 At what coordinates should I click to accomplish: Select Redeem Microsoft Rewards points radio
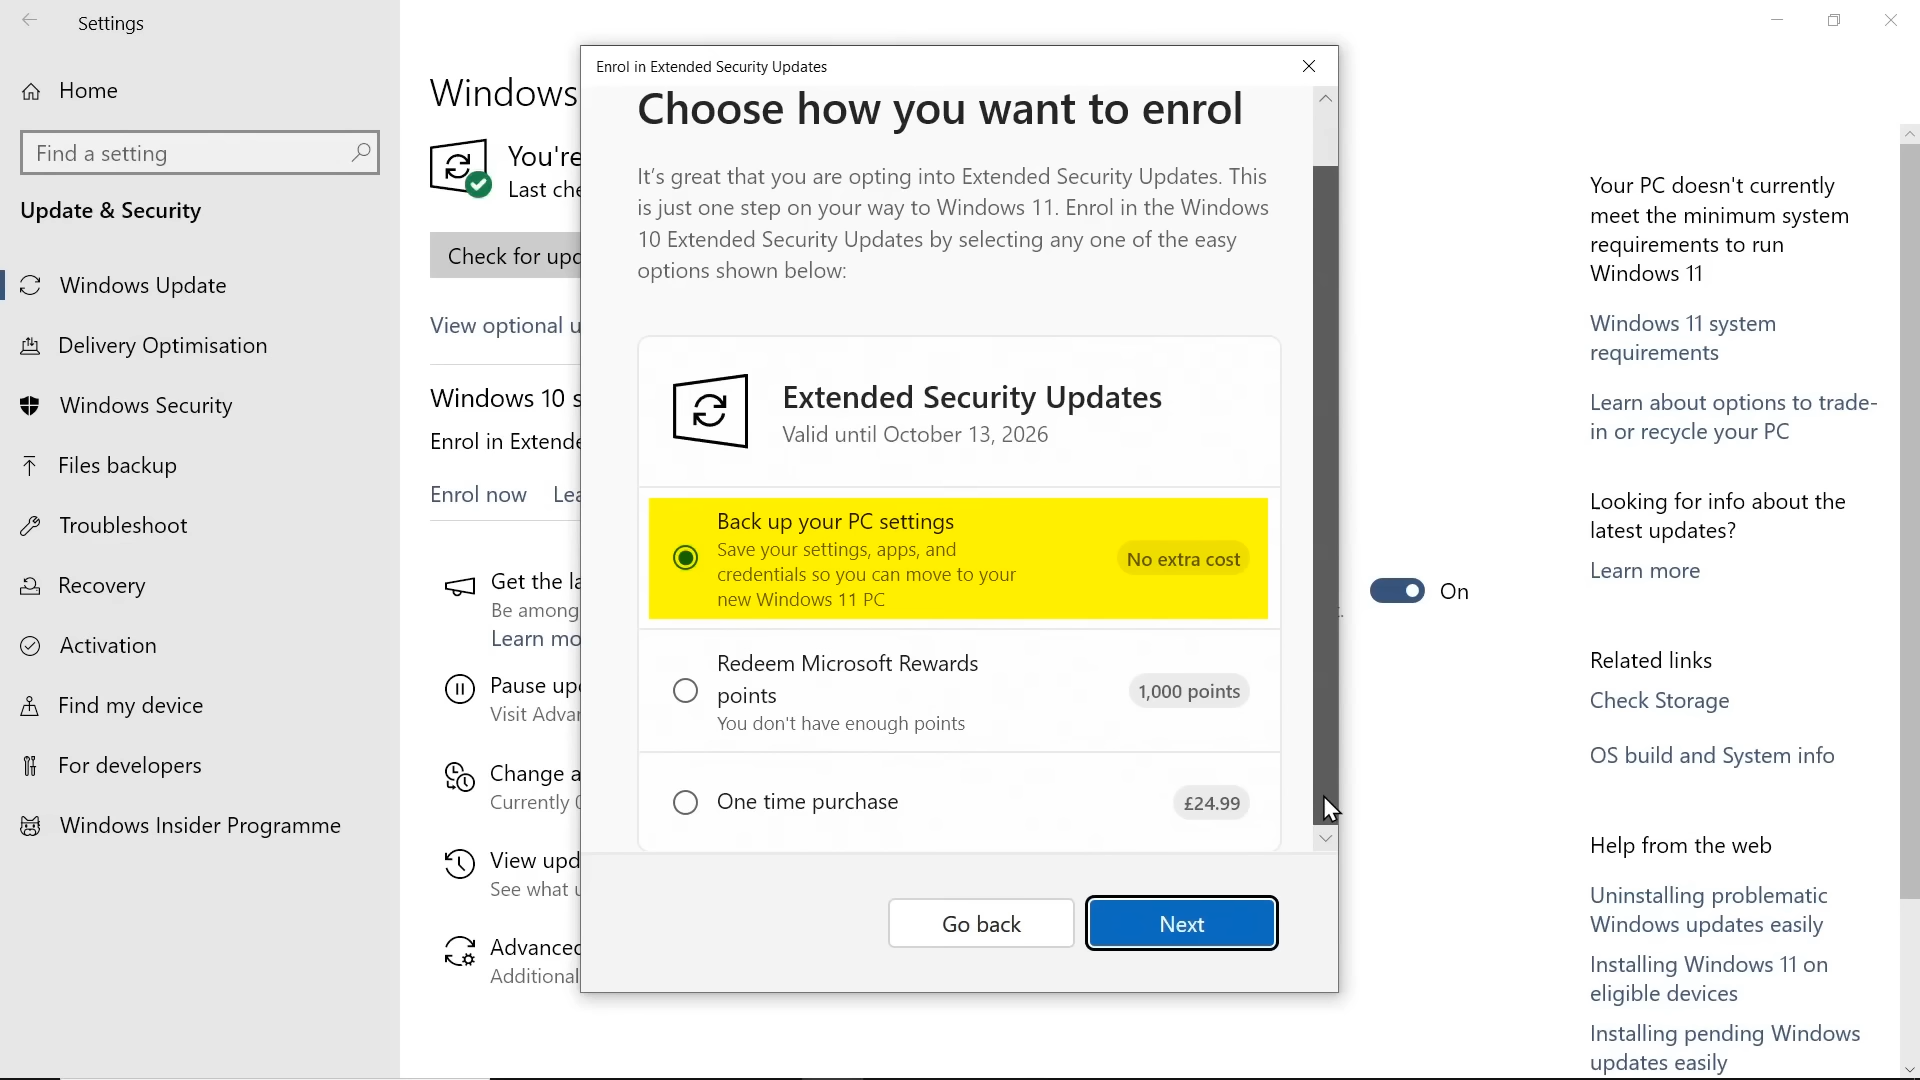point(686,691)
